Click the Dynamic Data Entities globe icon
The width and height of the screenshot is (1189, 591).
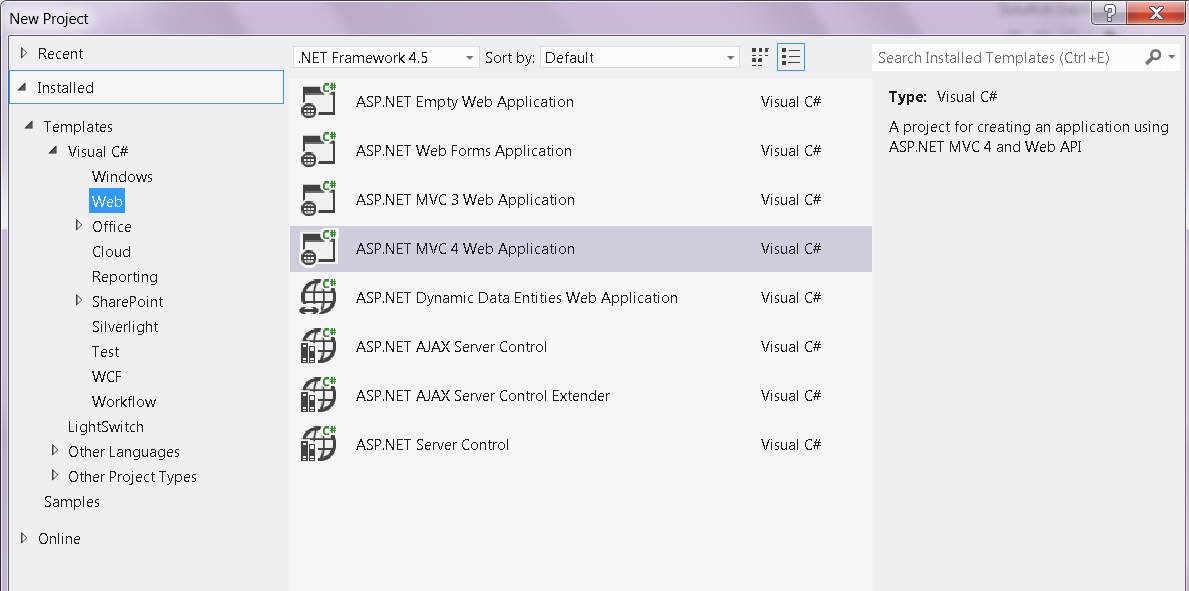pyautogui.click(x=318, y=297)
